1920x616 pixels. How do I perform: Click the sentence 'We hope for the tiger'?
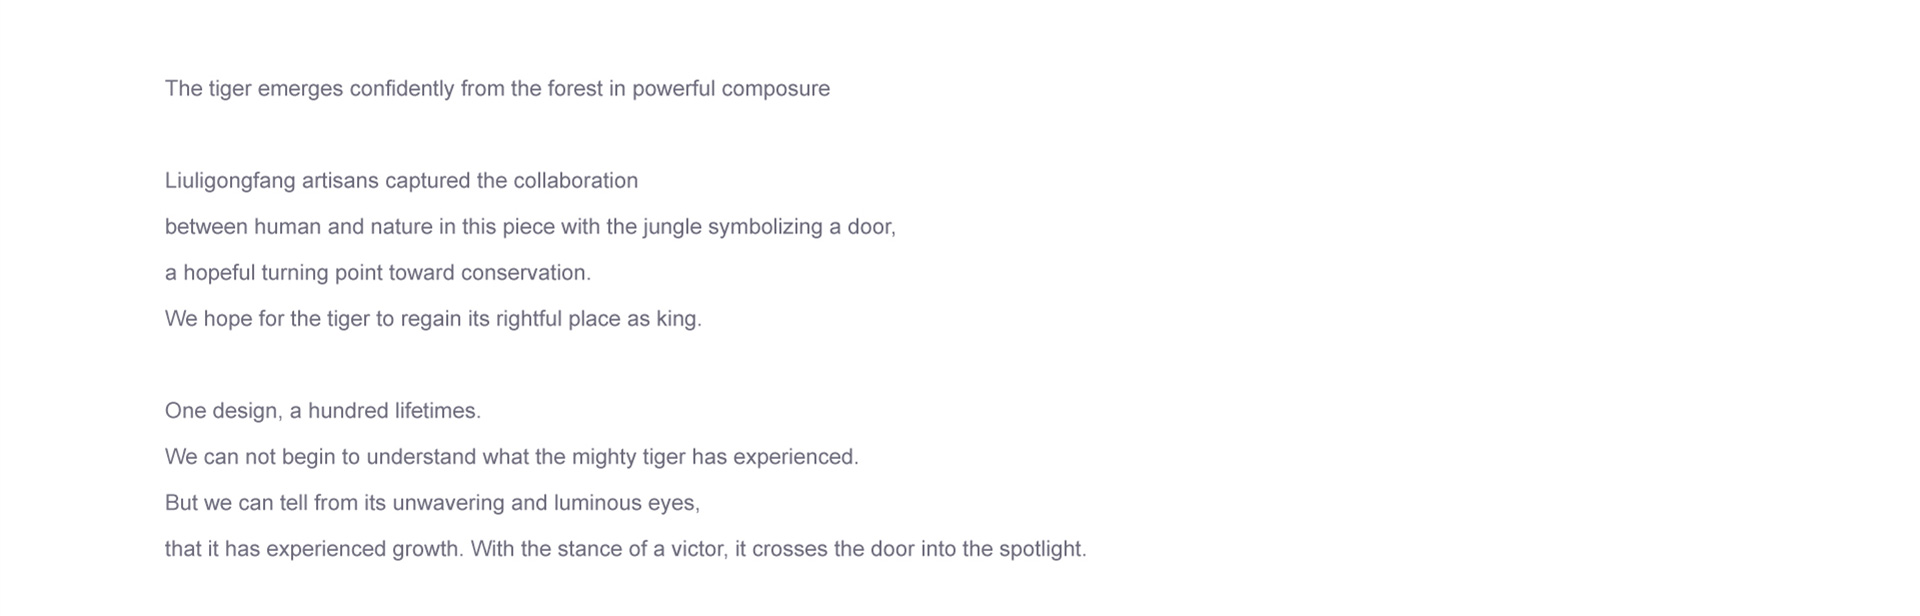(x=433, y=319)
